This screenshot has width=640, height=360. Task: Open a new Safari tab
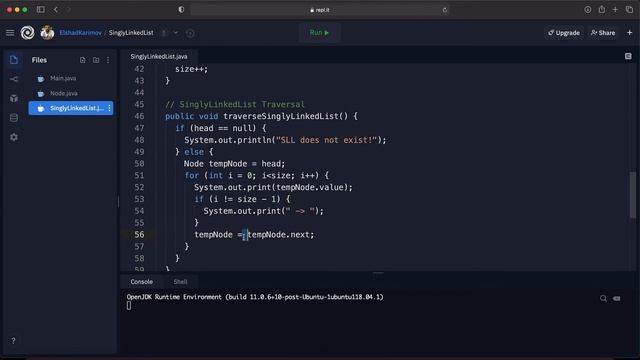[615, 9]
